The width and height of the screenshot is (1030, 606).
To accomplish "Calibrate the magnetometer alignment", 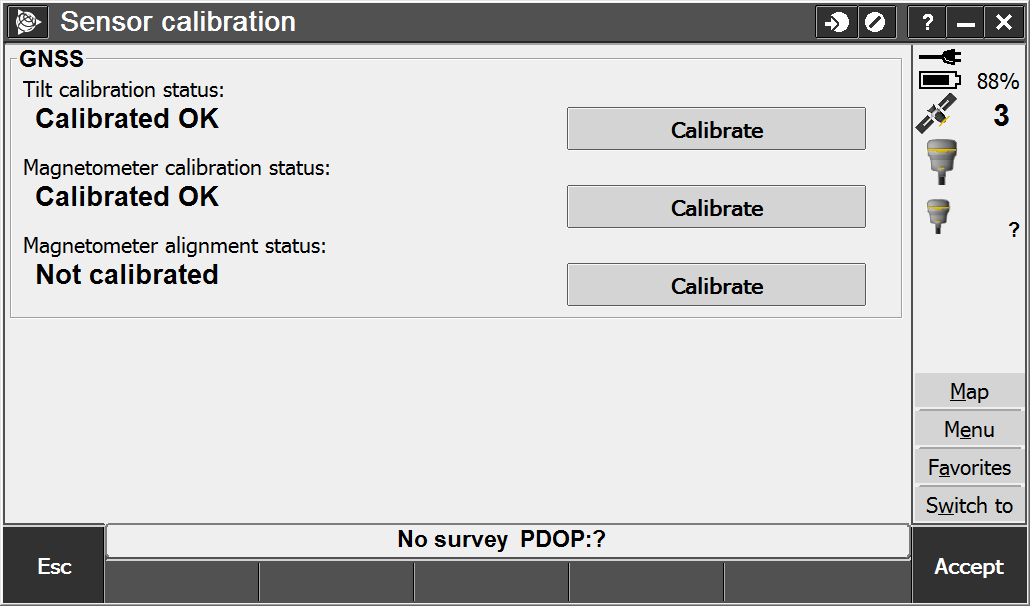I will point(716,285).
